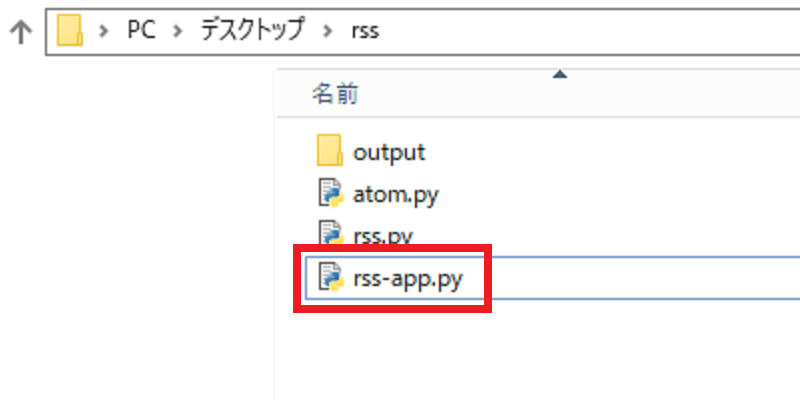Image resolution: width=800 pixels, height=400 pixels.
Task: Select the PC breadcrumb
Action: 141,31
